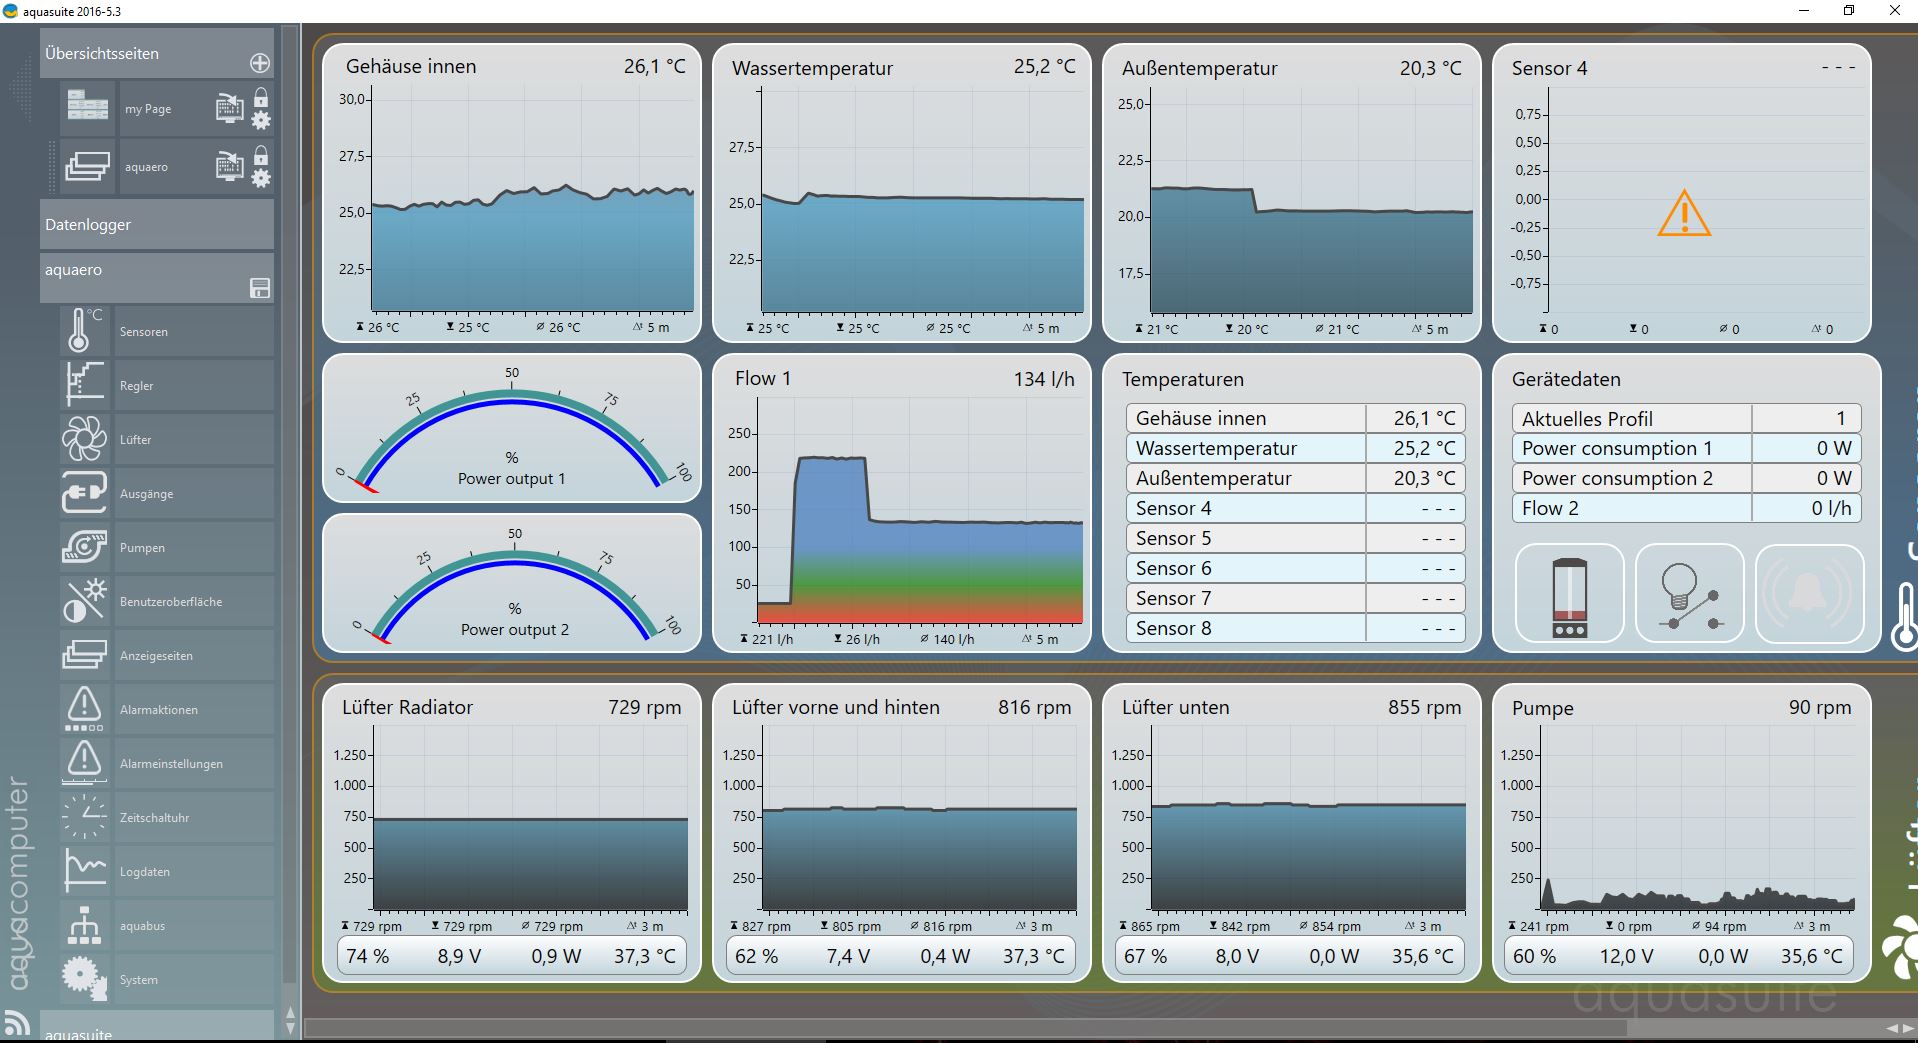Image resolution: width=1918 pixels, height=1043 pixels.
Task: Open the Sensoren thermometer icon
Action: point(83,331)
